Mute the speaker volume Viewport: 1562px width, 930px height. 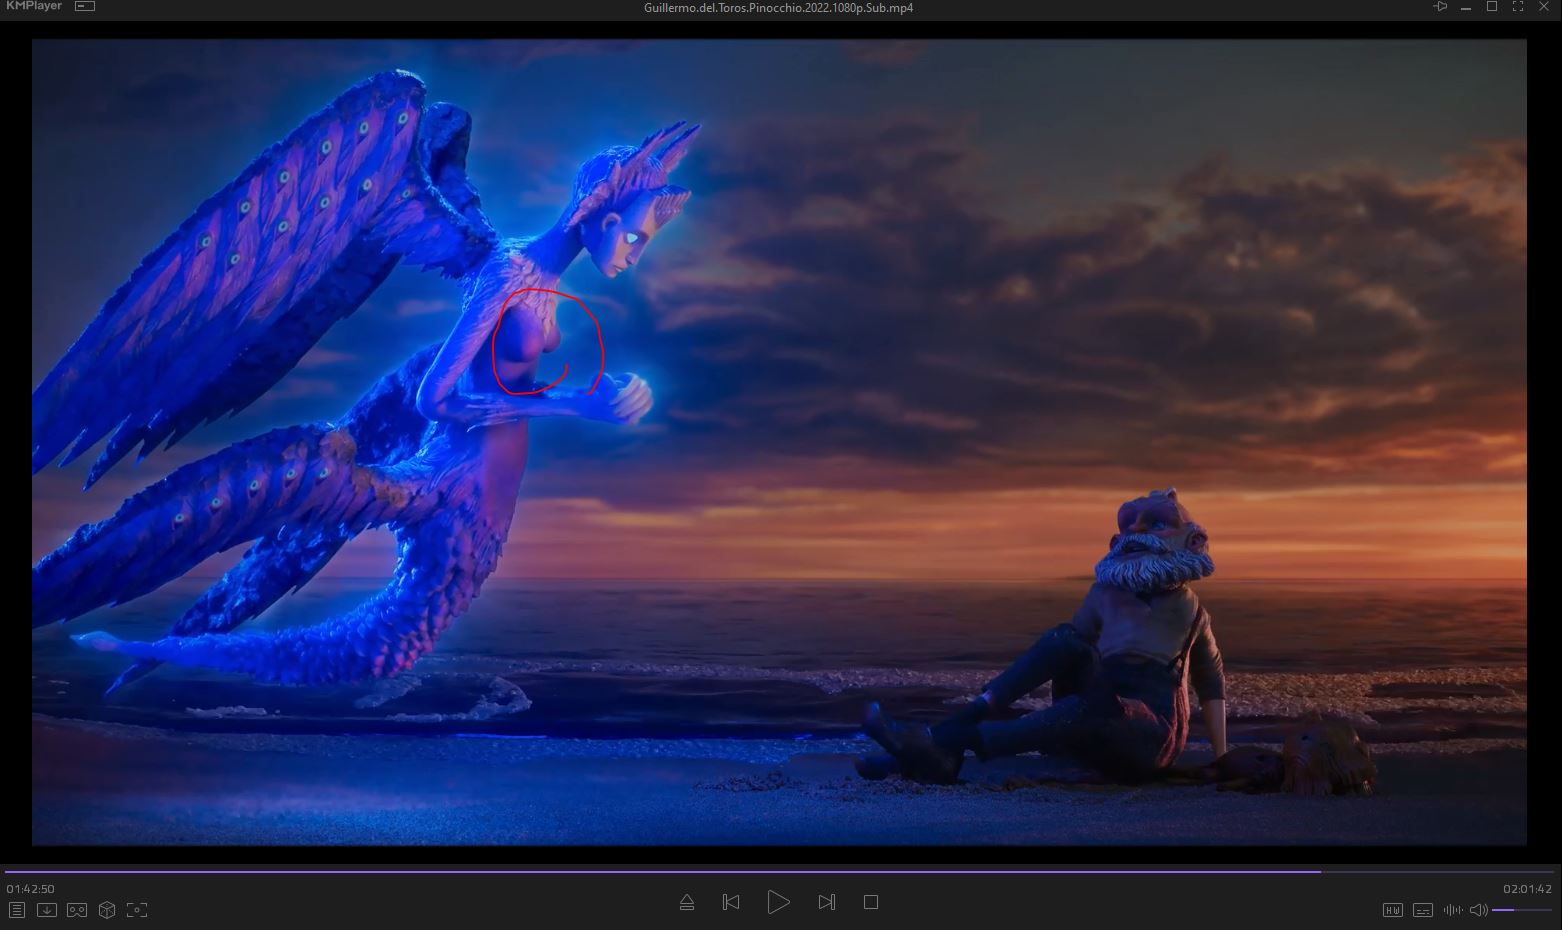(x=1478, y=910)
